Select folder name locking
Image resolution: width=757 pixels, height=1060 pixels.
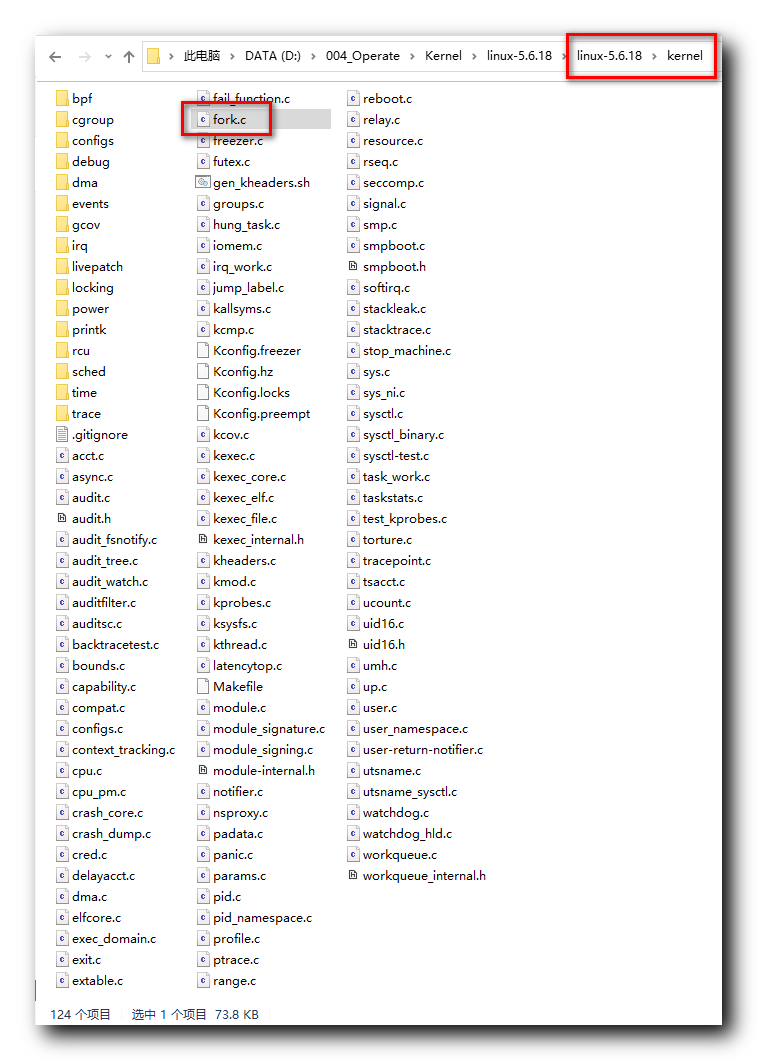tap(93, 288)
